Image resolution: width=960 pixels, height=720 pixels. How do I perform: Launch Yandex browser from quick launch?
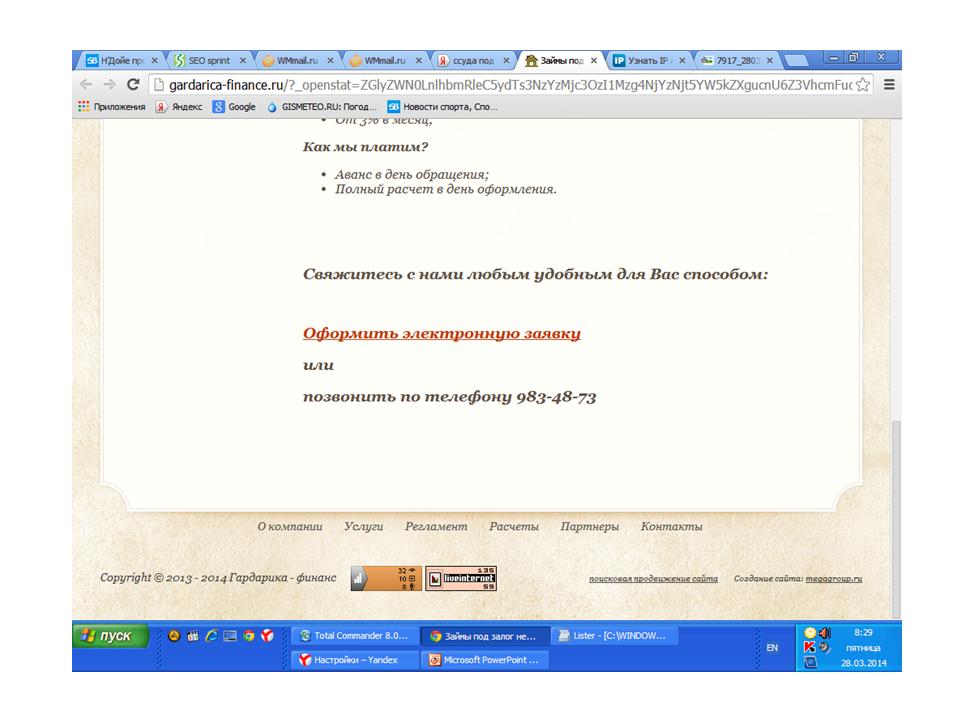[267, 636]
